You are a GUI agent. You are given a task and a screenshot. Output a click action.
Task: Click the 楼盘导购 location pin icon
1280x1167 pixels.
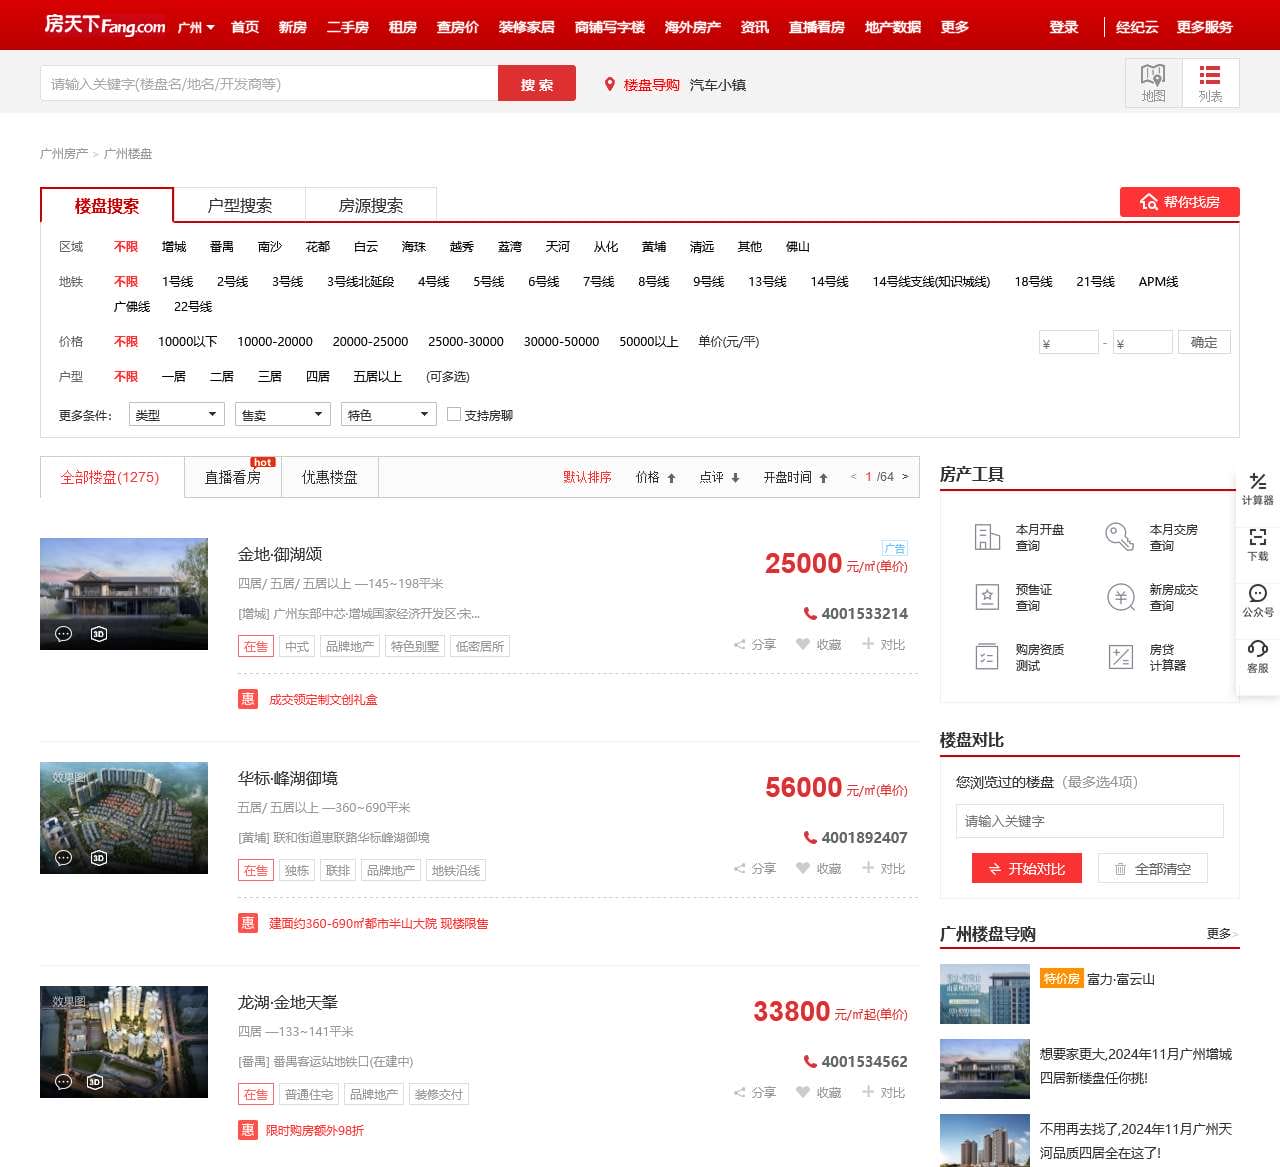tap(609, 85)
